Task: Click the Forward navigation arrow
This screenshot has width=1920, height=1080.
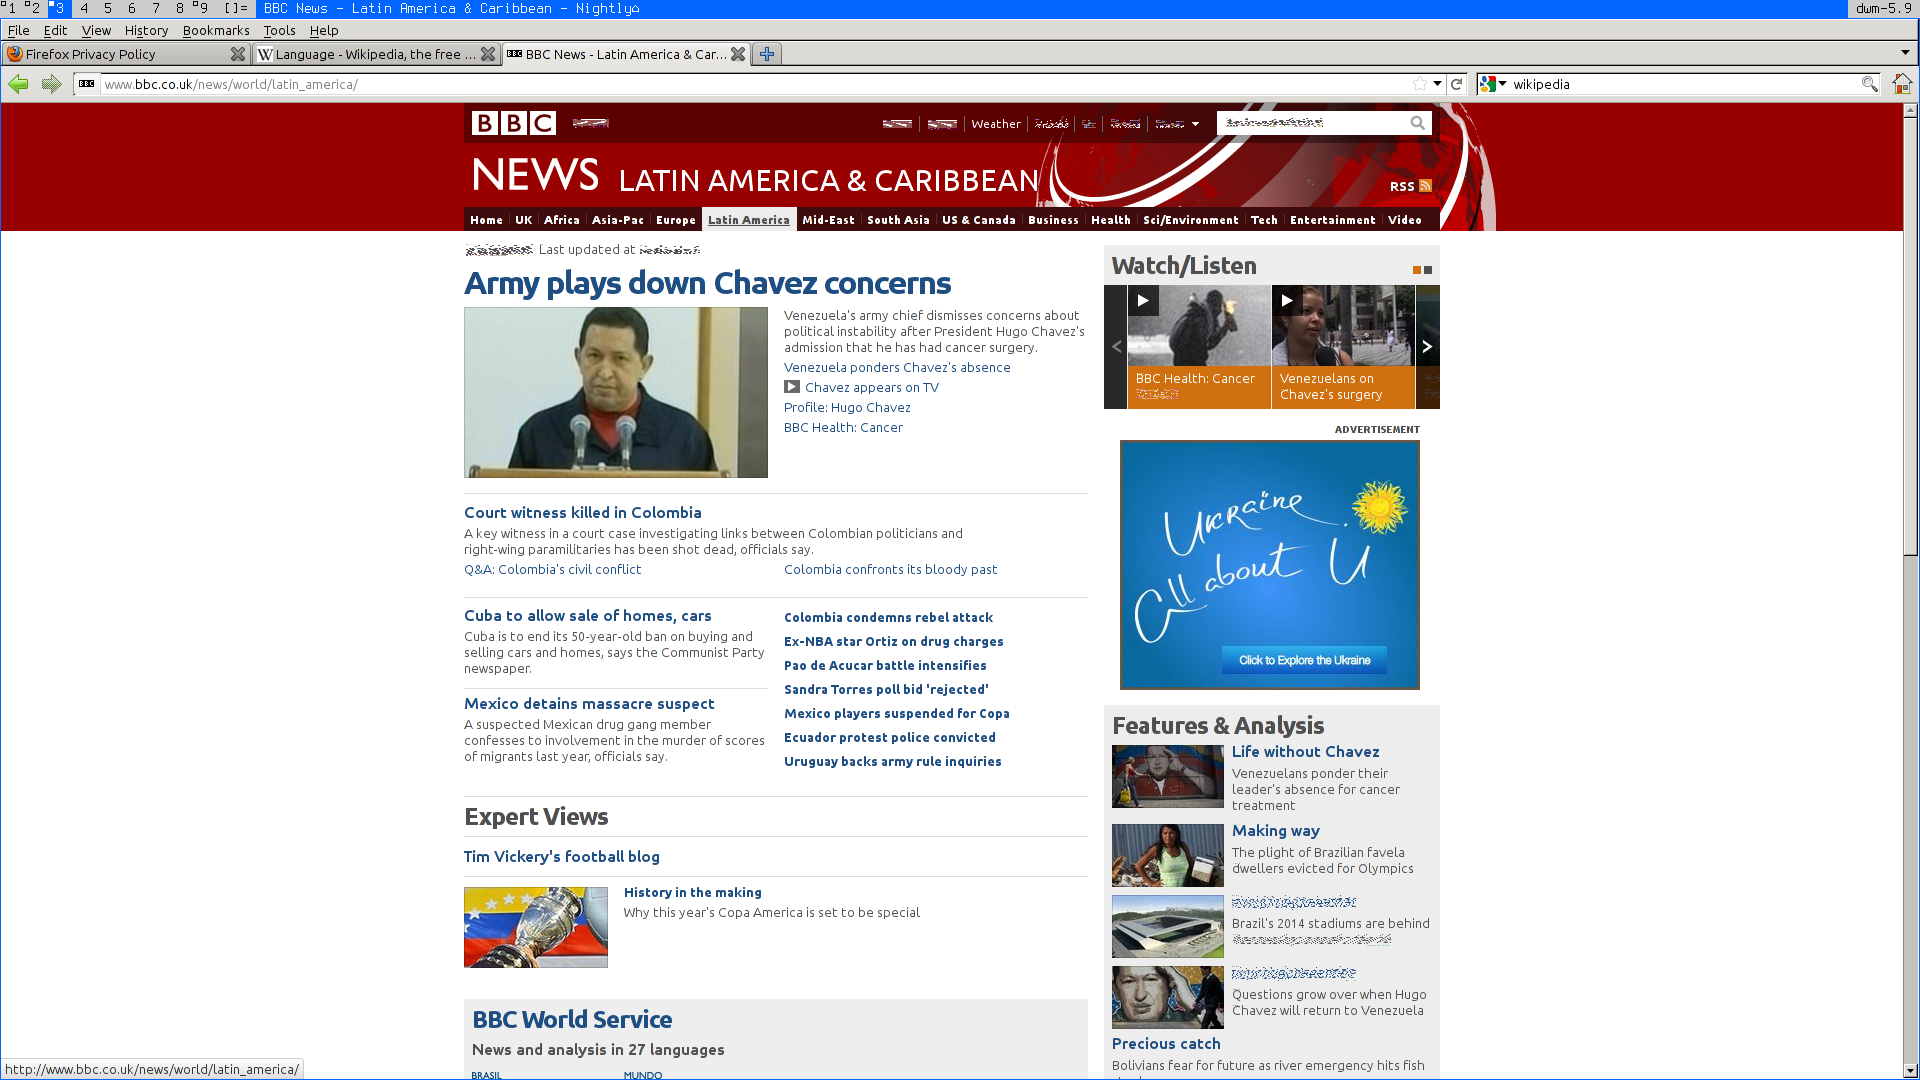Action: click(x=51, y=84)
